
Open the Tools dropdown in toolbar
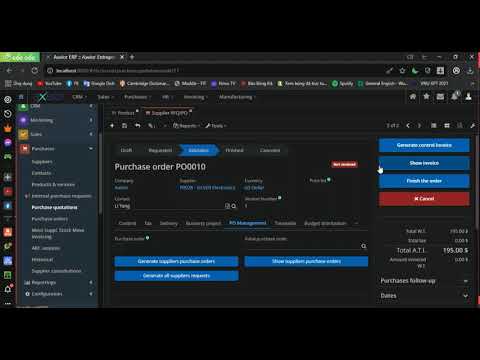[x=216, y=126]
